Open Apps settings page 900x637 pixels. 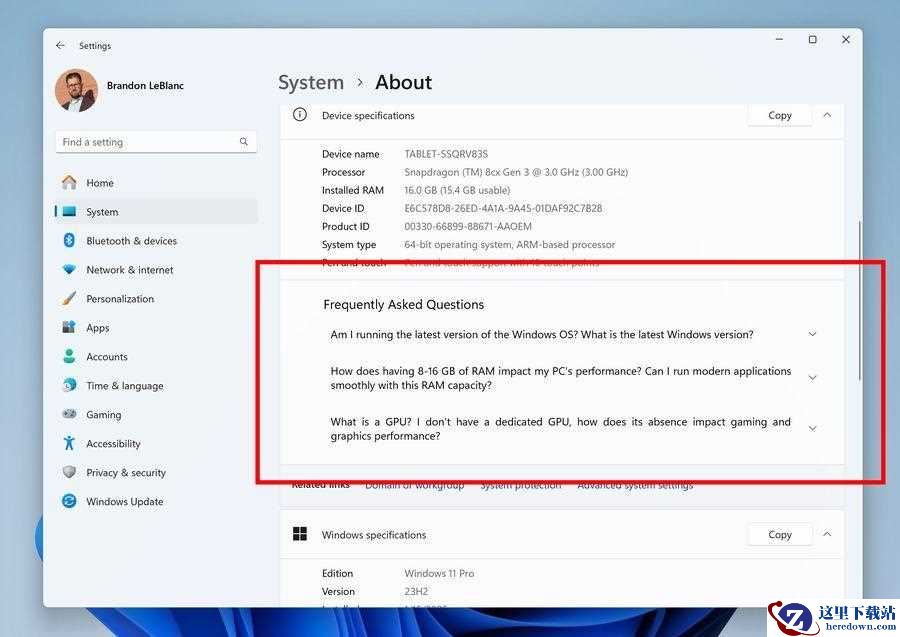(156, 327)
